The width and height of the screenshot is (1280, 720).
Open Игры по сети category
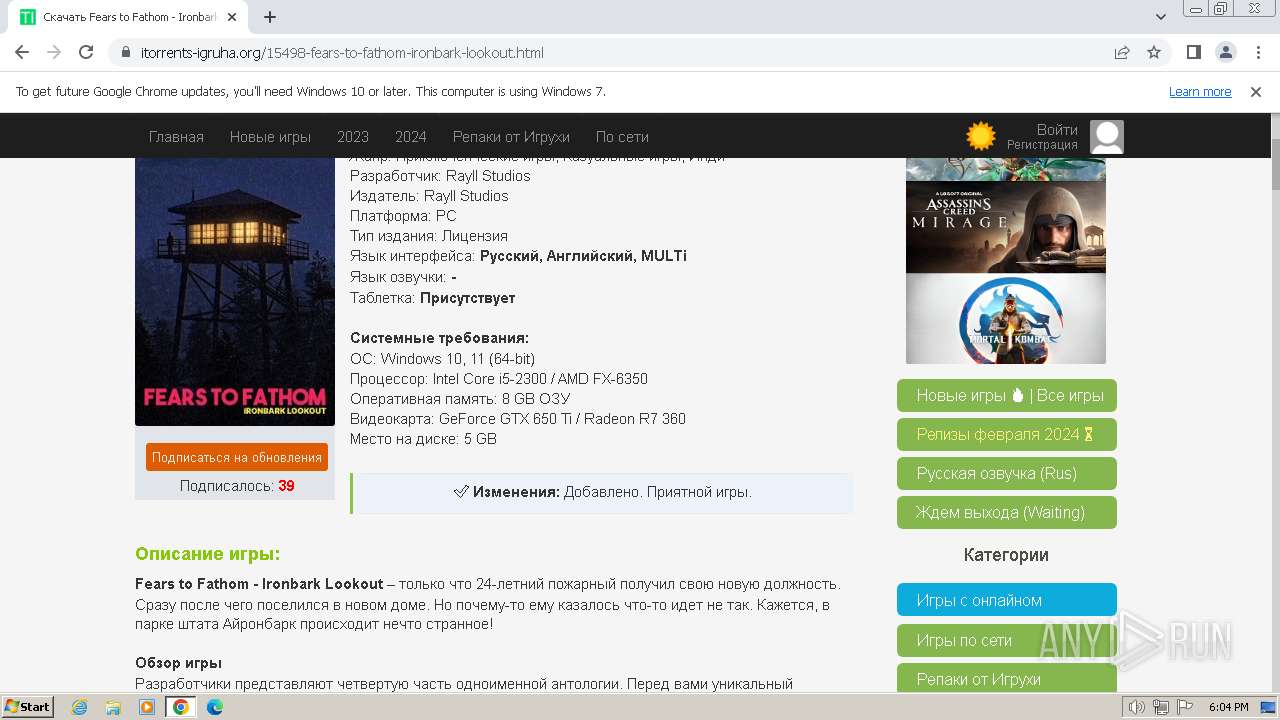1007,640
